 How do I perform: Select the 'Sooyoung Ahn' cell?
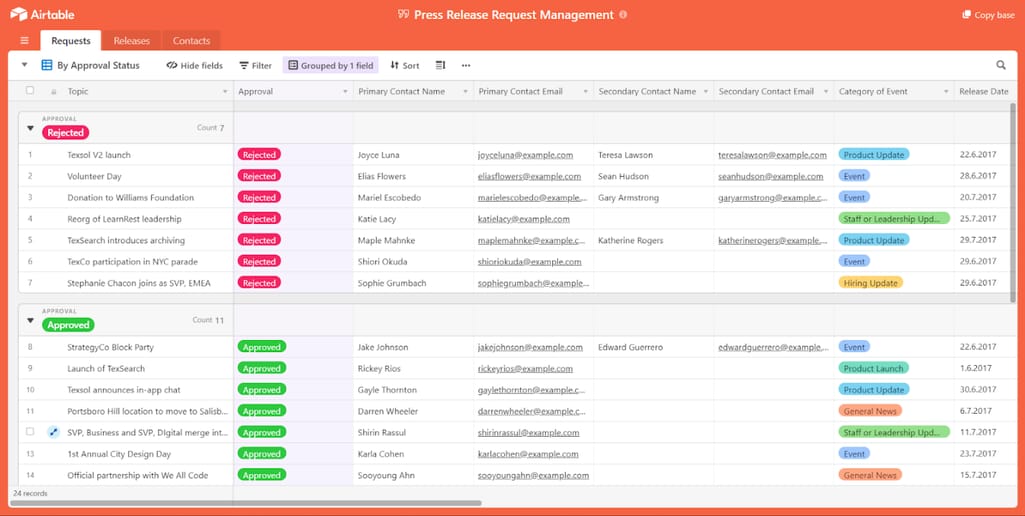tap(413, 475)
